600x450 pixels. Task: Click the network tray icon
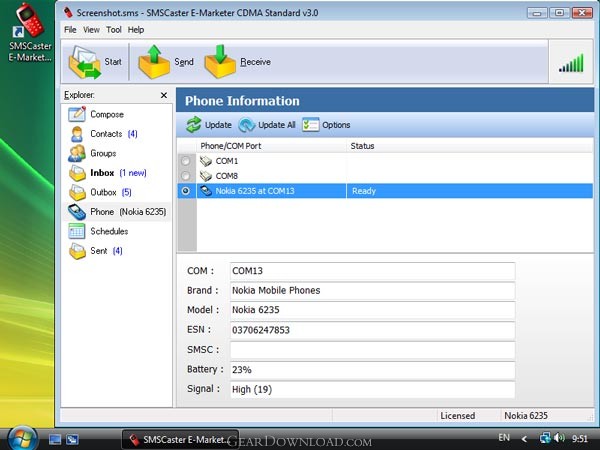(545, 438)
